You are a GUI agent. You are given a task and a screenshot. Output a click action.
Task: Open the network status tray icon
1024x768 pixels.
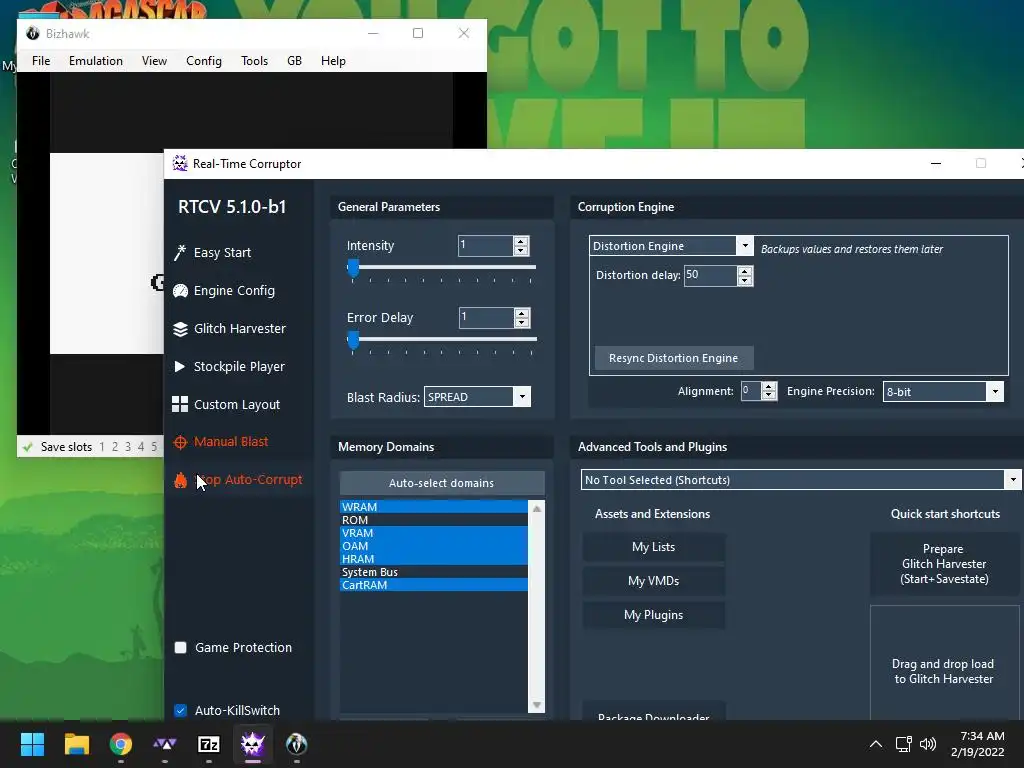(x=904, y=744)
